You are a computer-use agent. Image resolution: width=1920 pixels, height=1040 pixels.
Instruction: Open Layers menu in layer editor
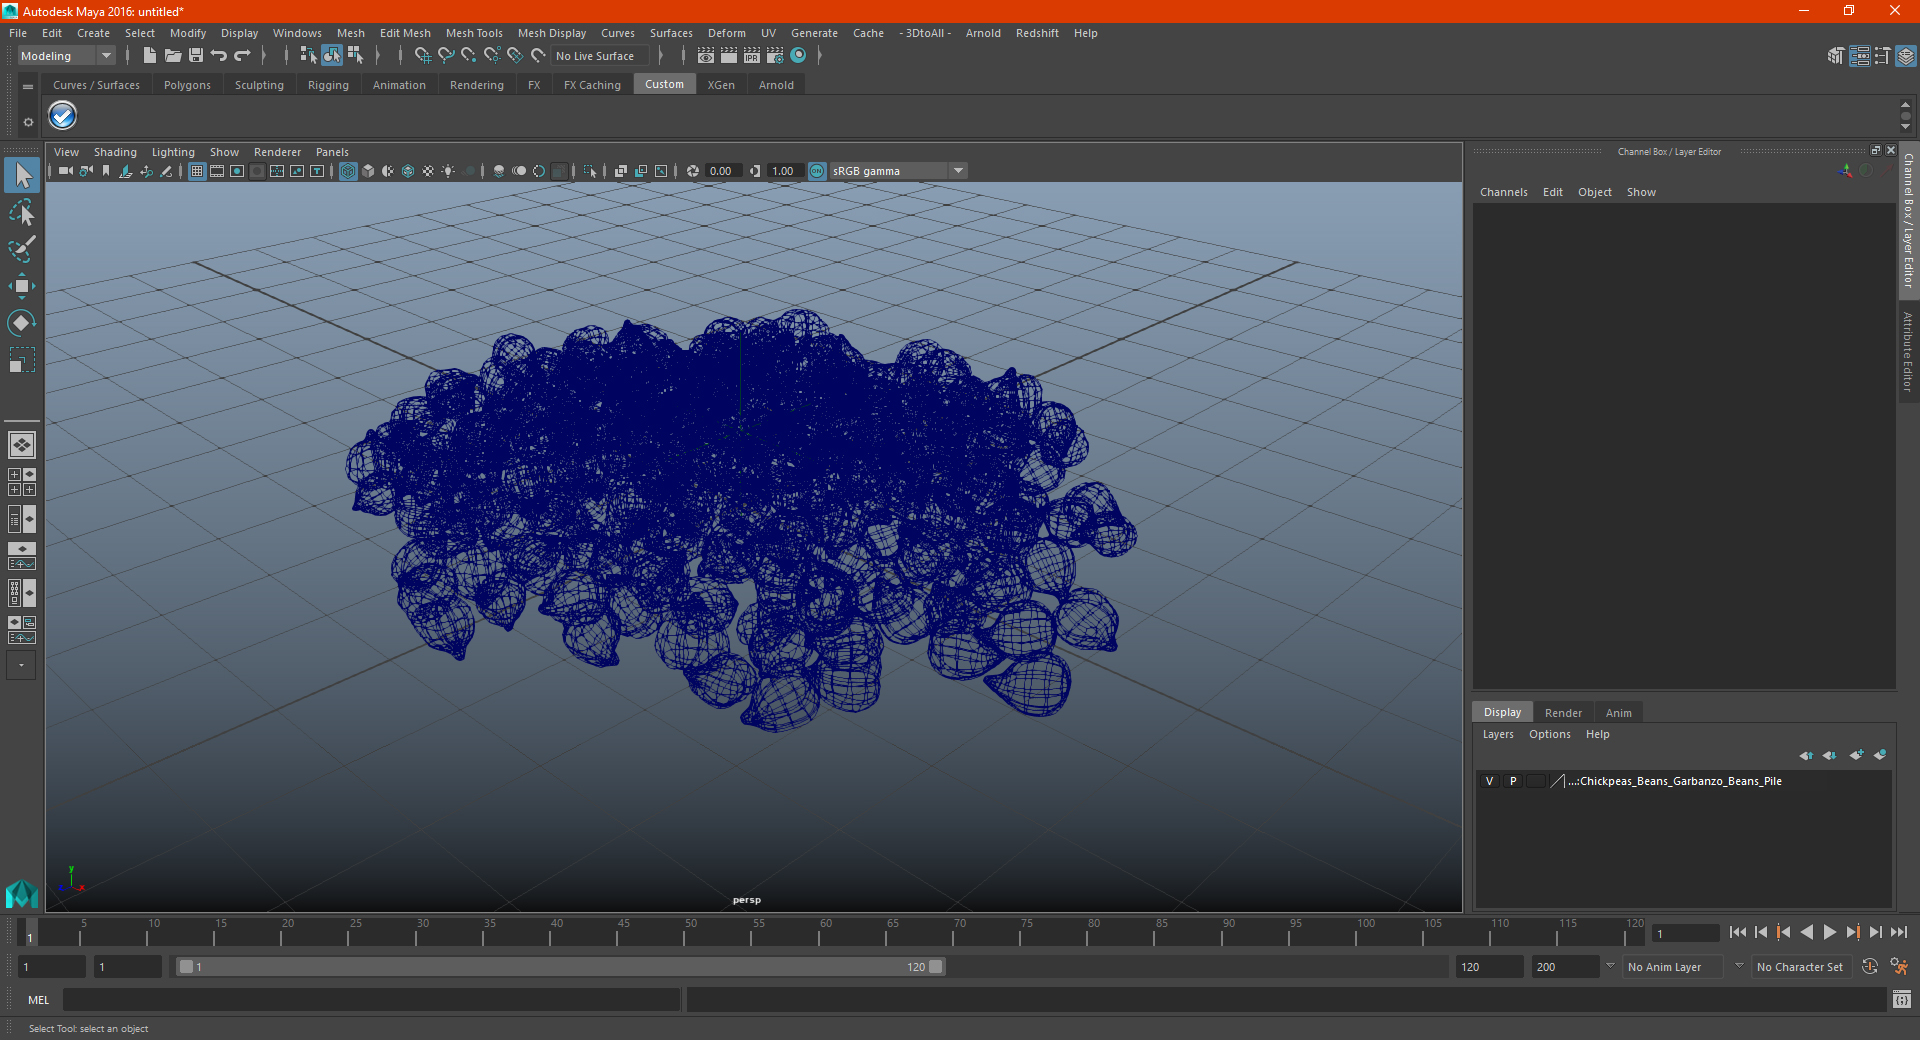pyautogui.click(x=1497, y=734)
